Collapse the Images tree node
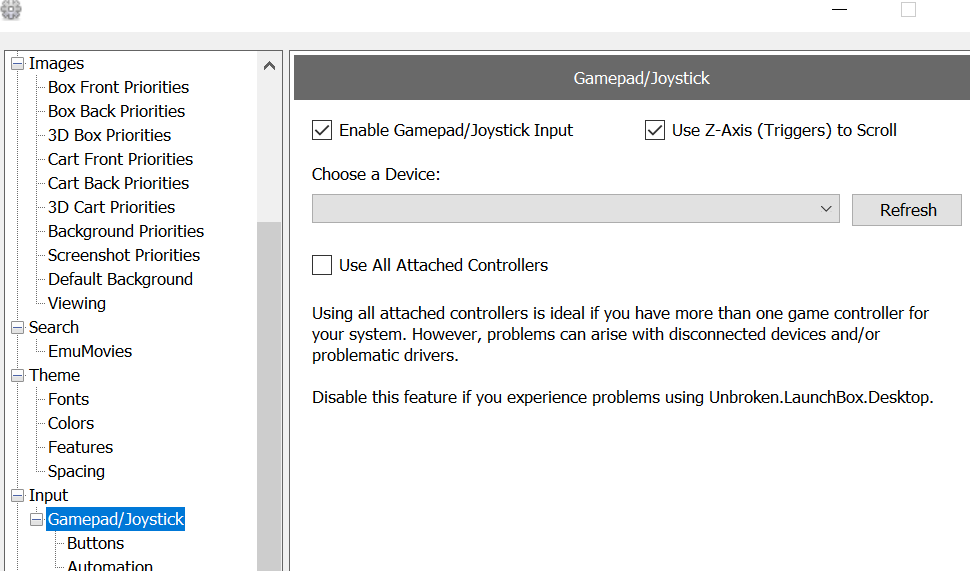970x571 pixels. (17, 64)
